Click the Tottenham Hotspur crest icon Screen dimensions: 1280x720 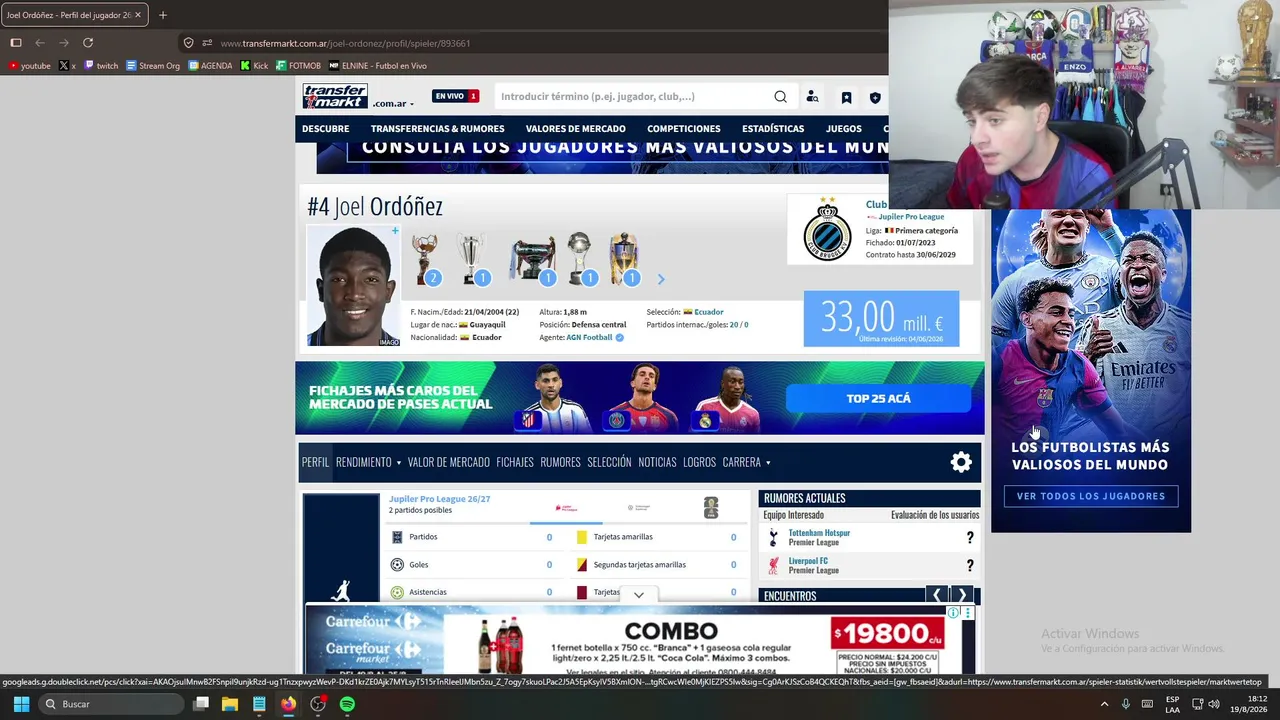point(773,538)
